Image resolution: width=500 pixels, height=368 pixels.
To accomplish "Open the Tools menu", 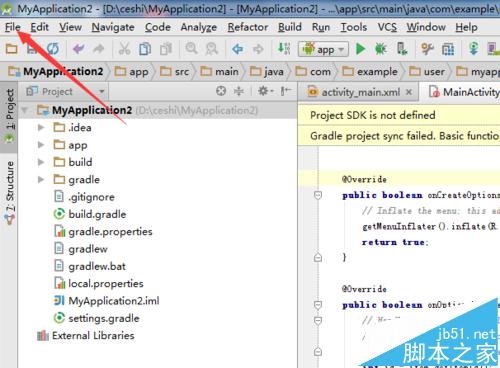I will pyautogui.click(x=353, y=27).
